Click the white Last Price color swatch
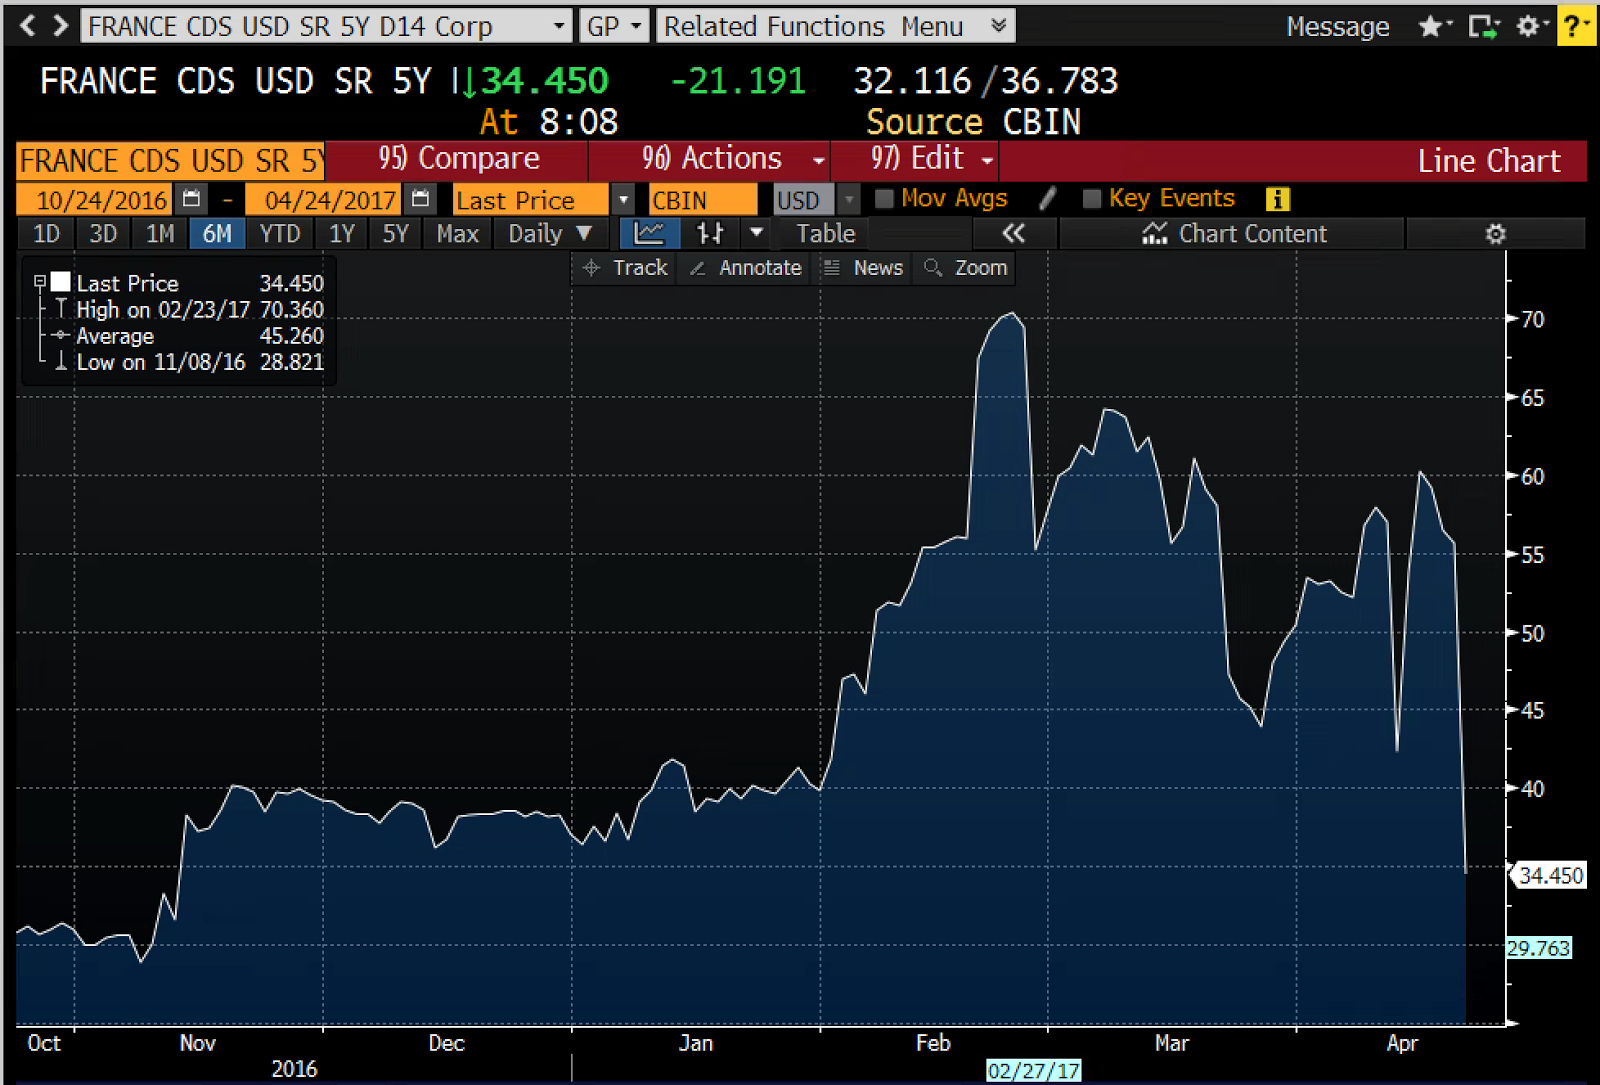Screen dimensions: 1600x1085 (x=61, y=282)
